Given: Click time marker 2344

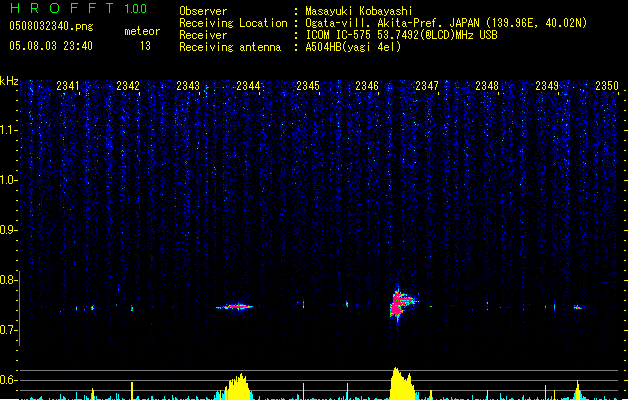Looking at the screenshot, I should [x=248, y=85].
